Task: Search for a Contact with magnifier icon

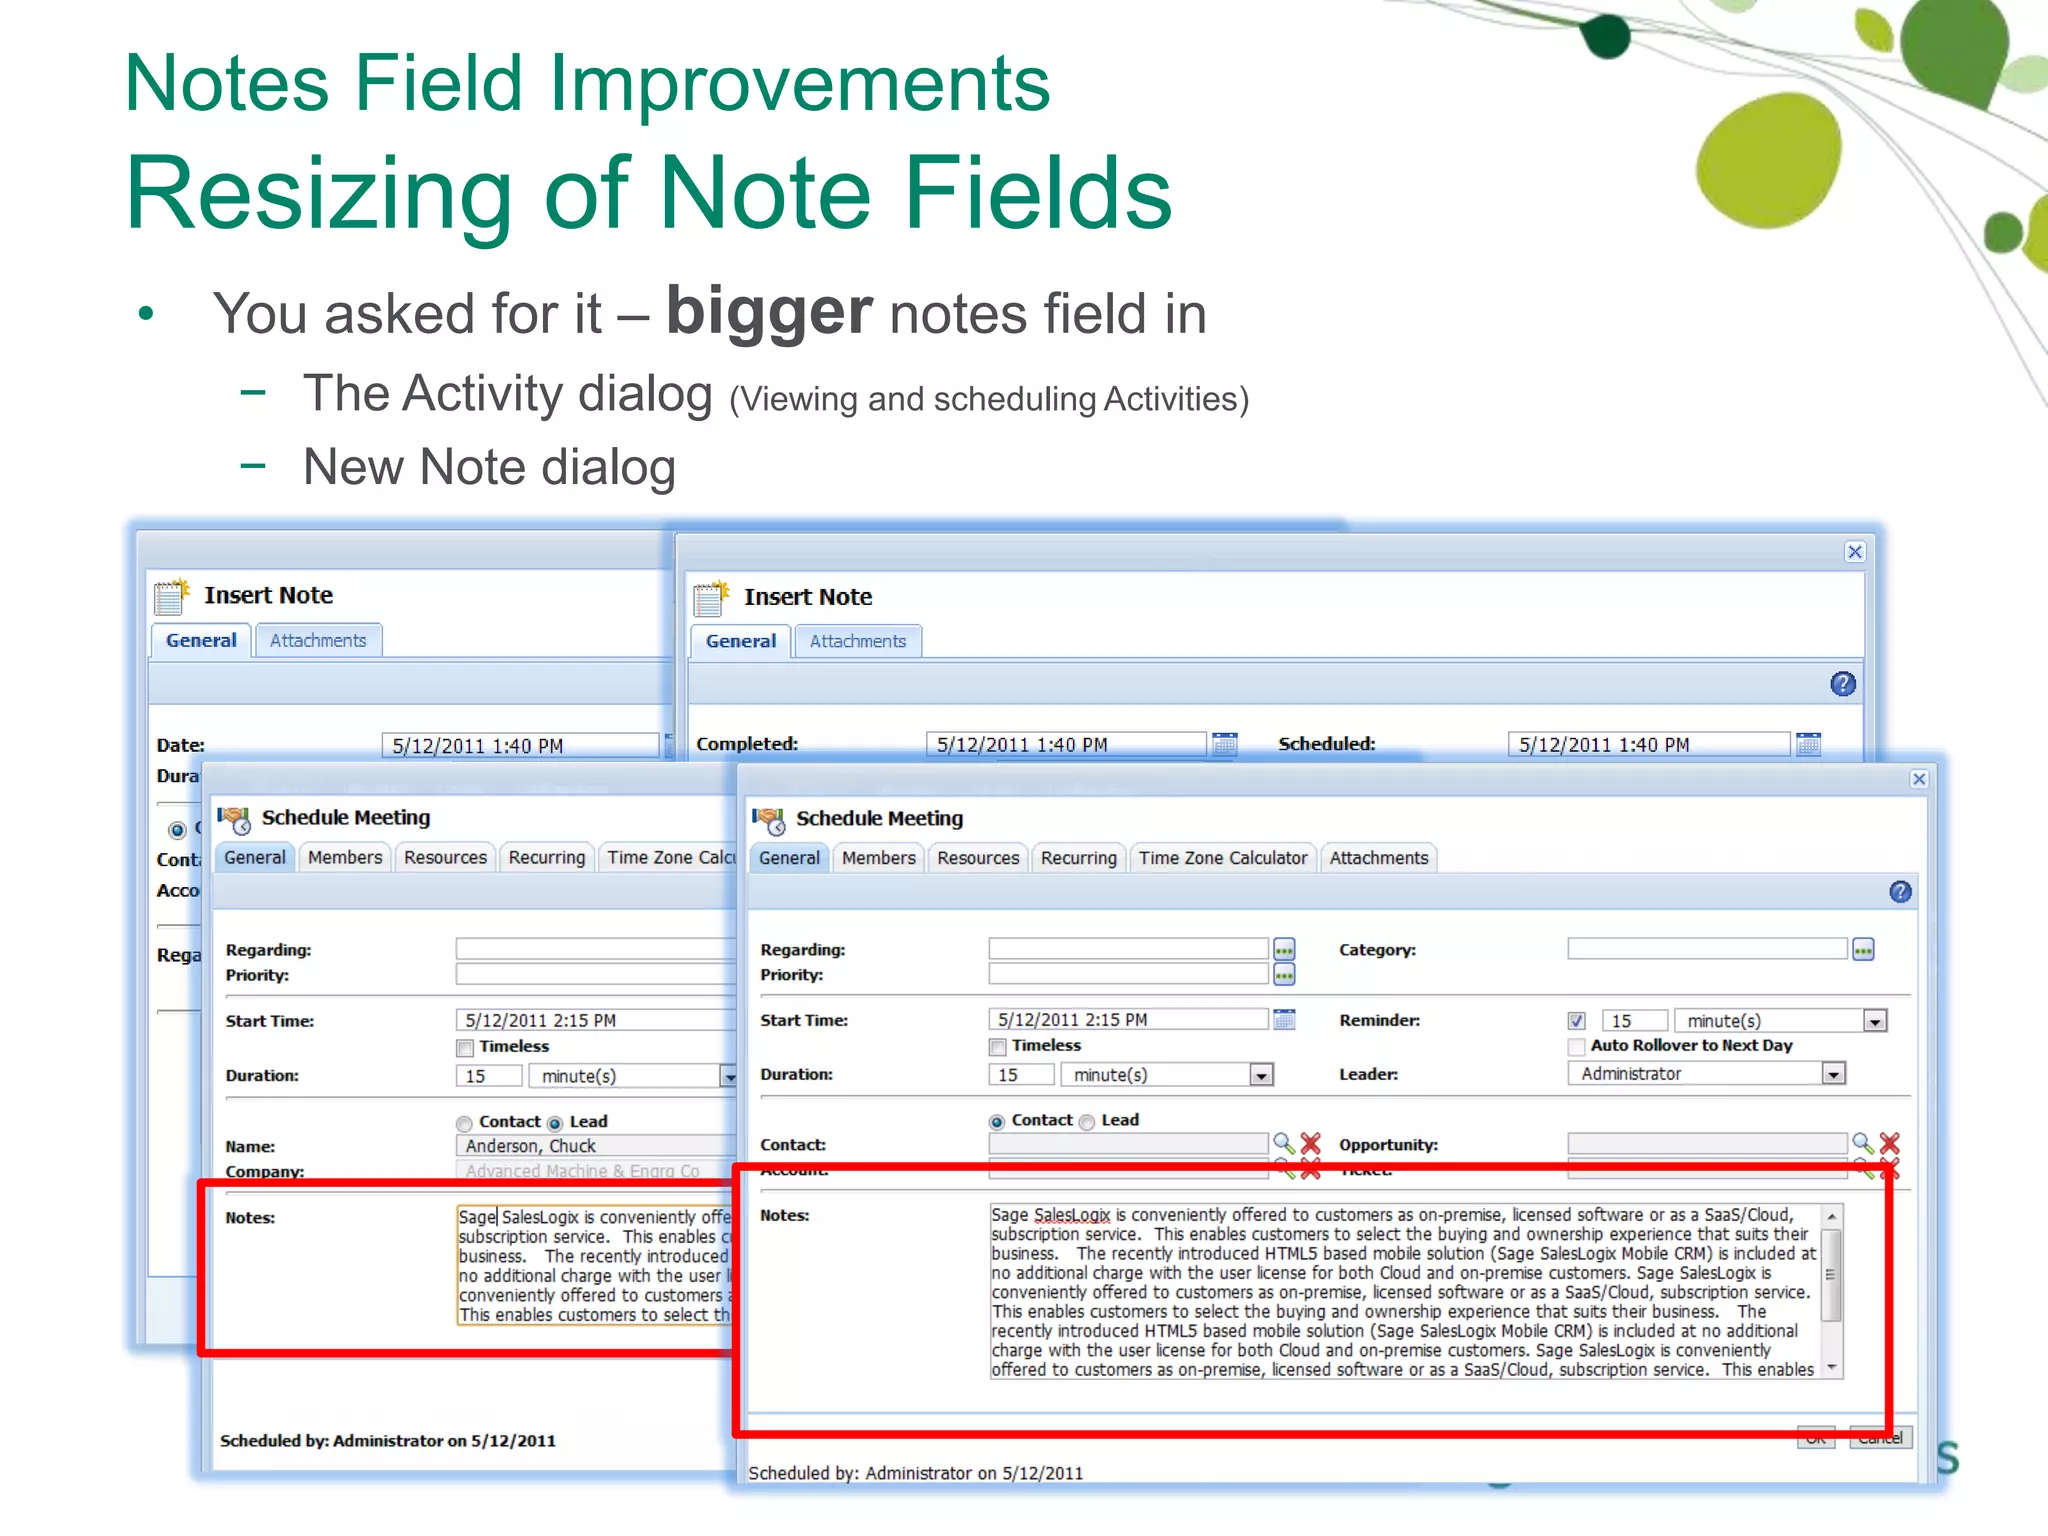Action: [x=1283, y=1143]
